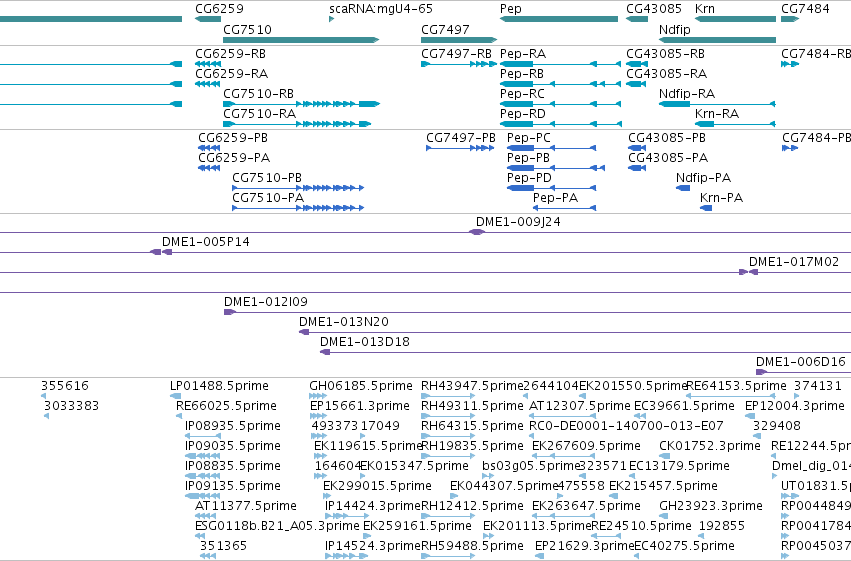Open the Krn-RA transcript
The height and width of the screenshot is (561, 851).
pyautogui.click(x=735, y=124)
